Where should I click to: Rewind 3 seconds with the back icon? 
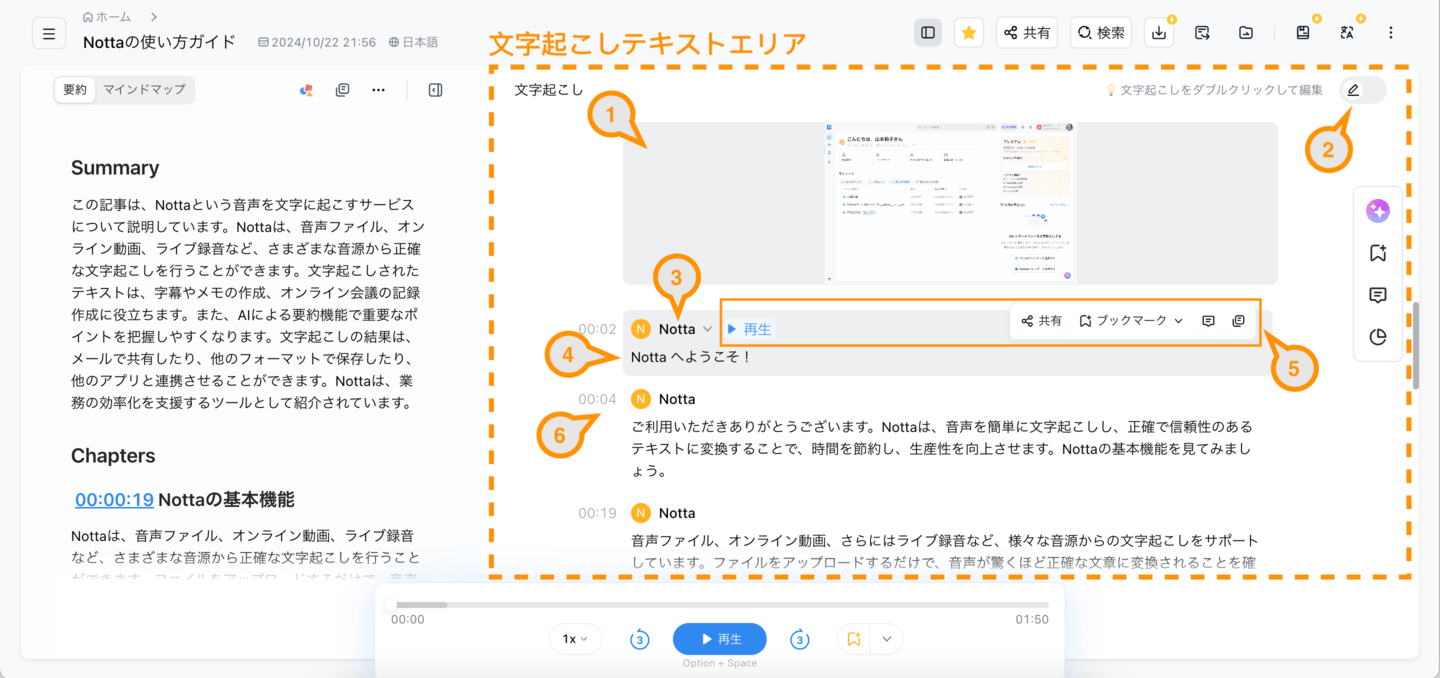point(640,639)
